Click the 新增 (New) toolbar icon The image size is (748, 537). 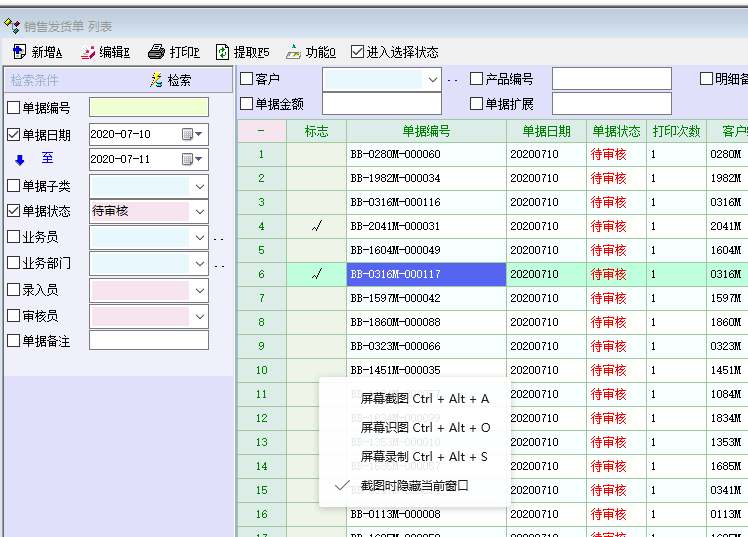(20, 52)
